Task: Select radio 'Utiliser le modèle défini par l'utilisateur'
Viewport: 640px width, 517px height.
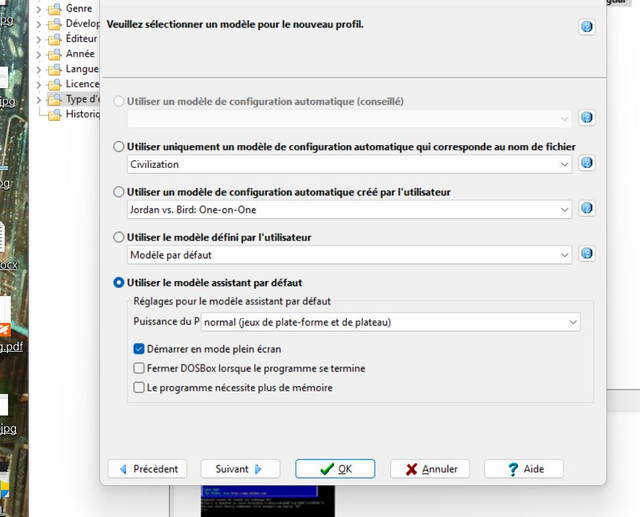Action: (118, 237)
